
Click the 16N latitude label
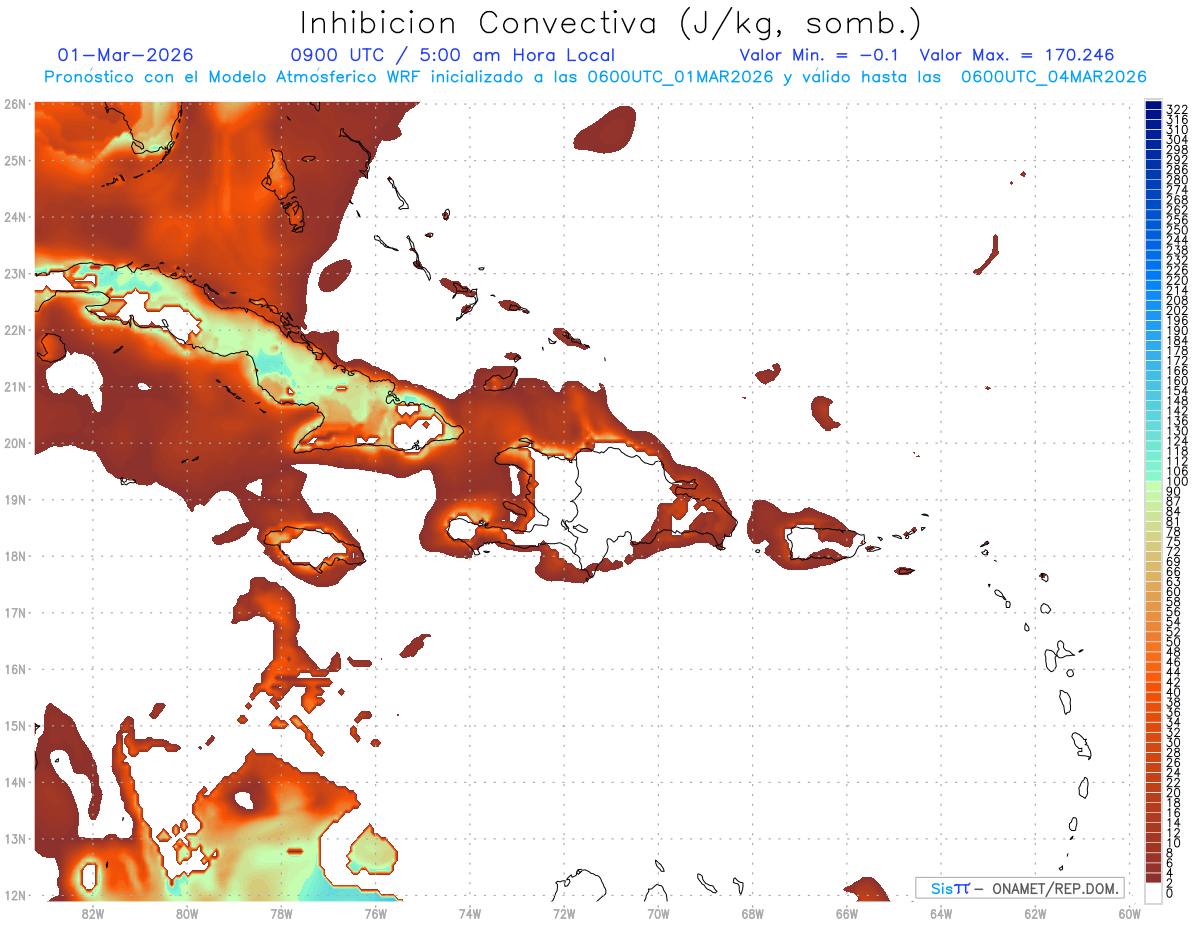click(15, 669)
